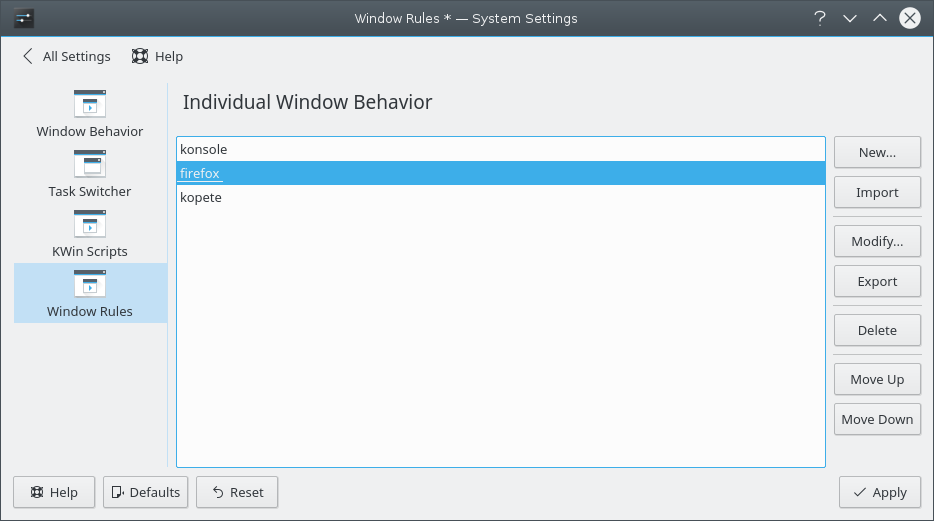Click the lifebuoy Help icon in toolbar
This screenshot has height=521, width=934.
(140, 57)
